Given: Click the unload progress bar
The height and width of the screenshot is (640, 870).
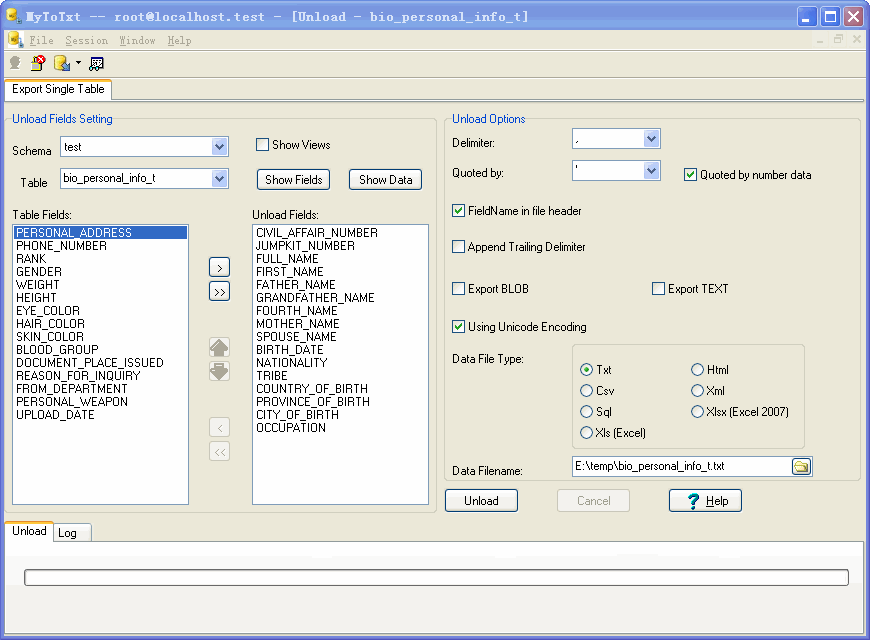Looking at the screenshot, I should [x=436, y=577].
